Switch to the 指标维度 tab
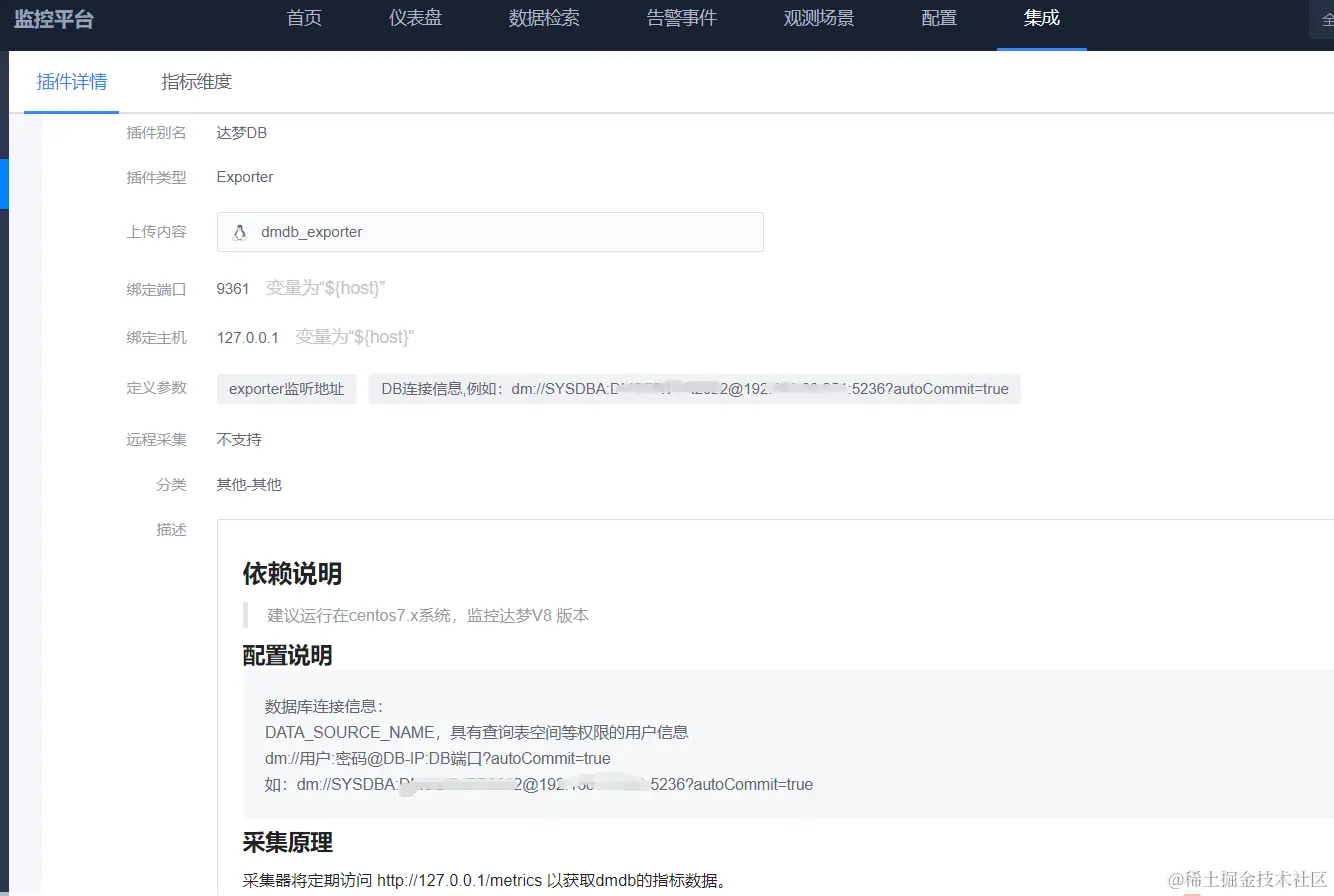 pyautogui.click(x=197, y=82)
